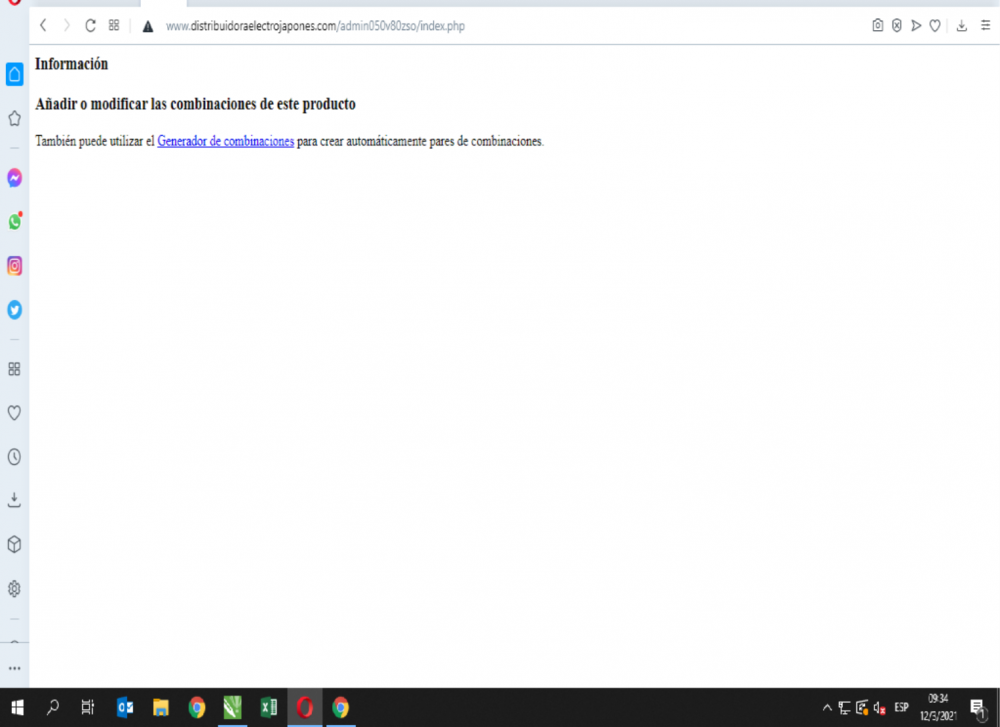Open the Easy Setup menu icon
This screenshot has width=1000, height=727.
point(985,26)
